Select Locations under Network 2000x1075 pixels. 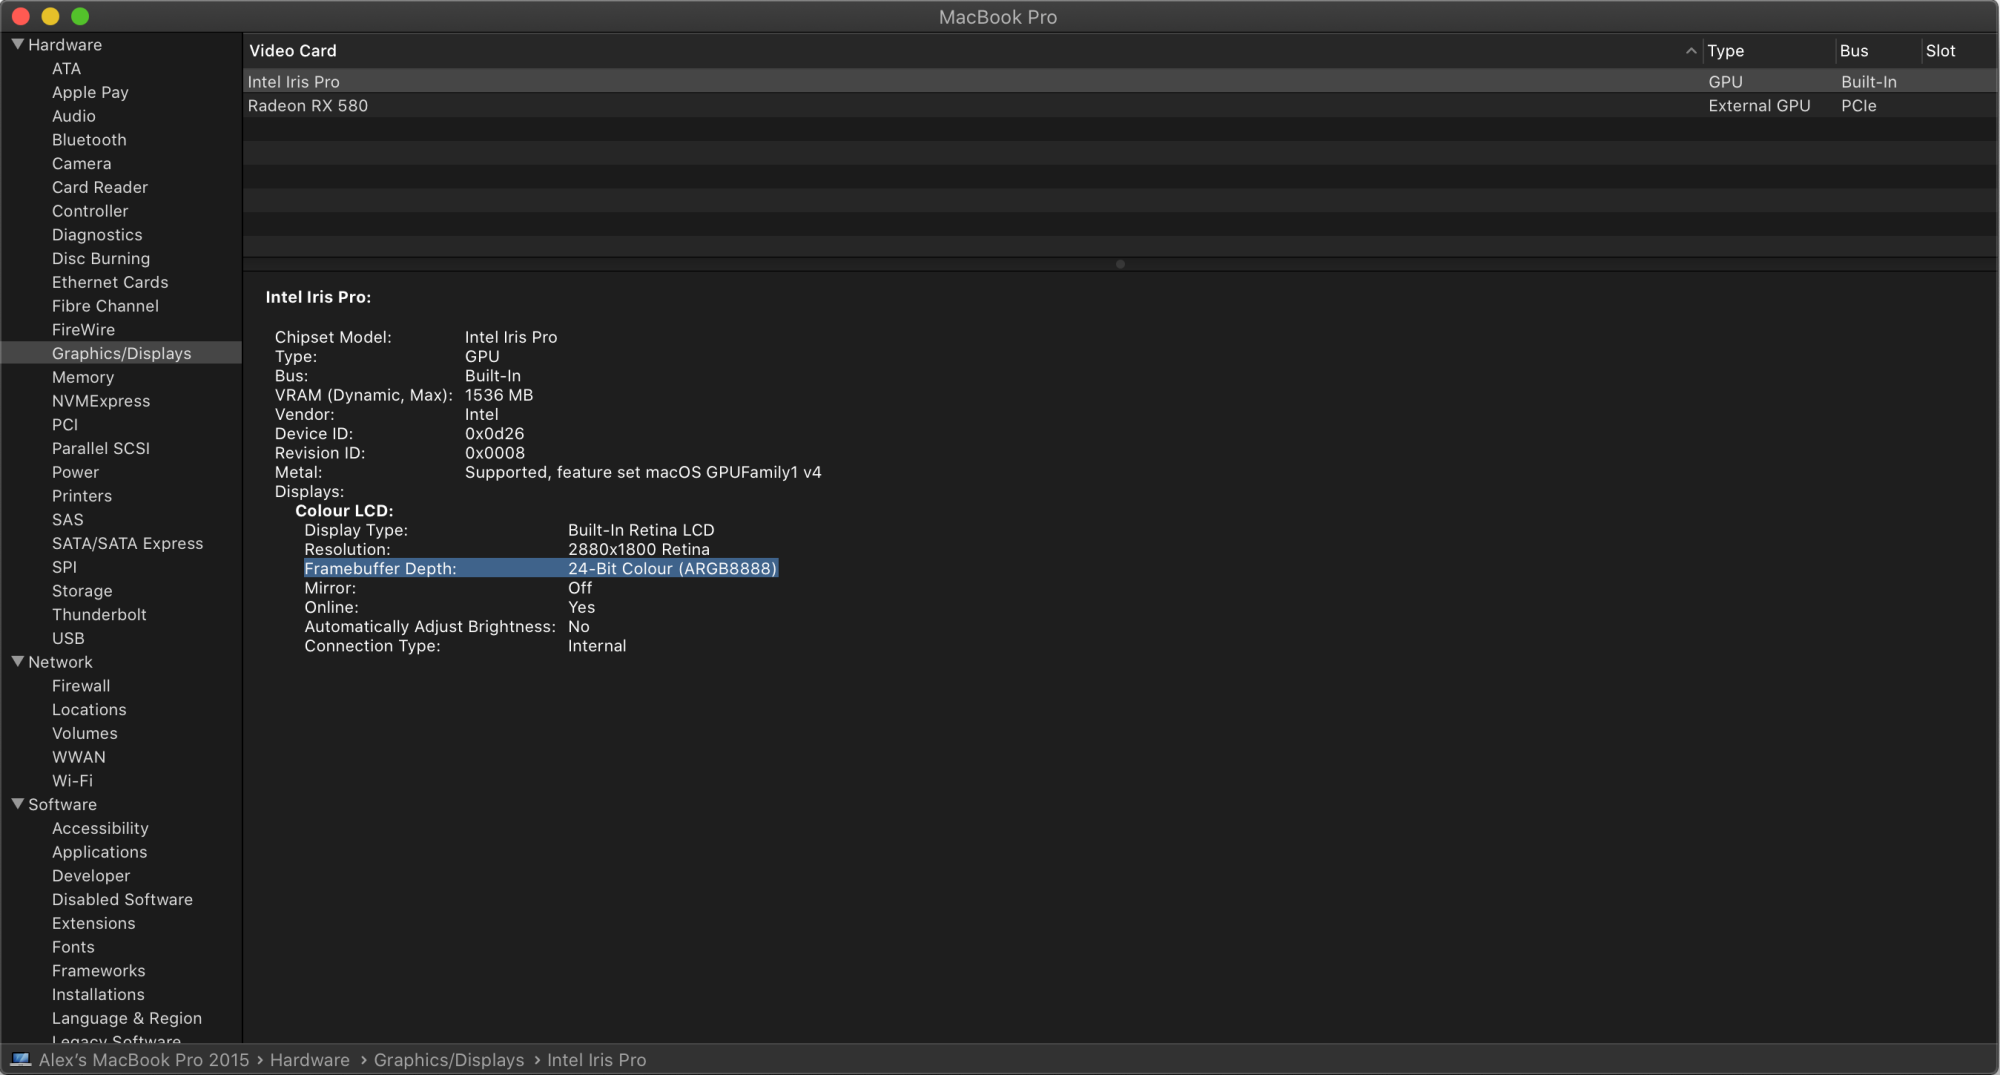point(89,710)
